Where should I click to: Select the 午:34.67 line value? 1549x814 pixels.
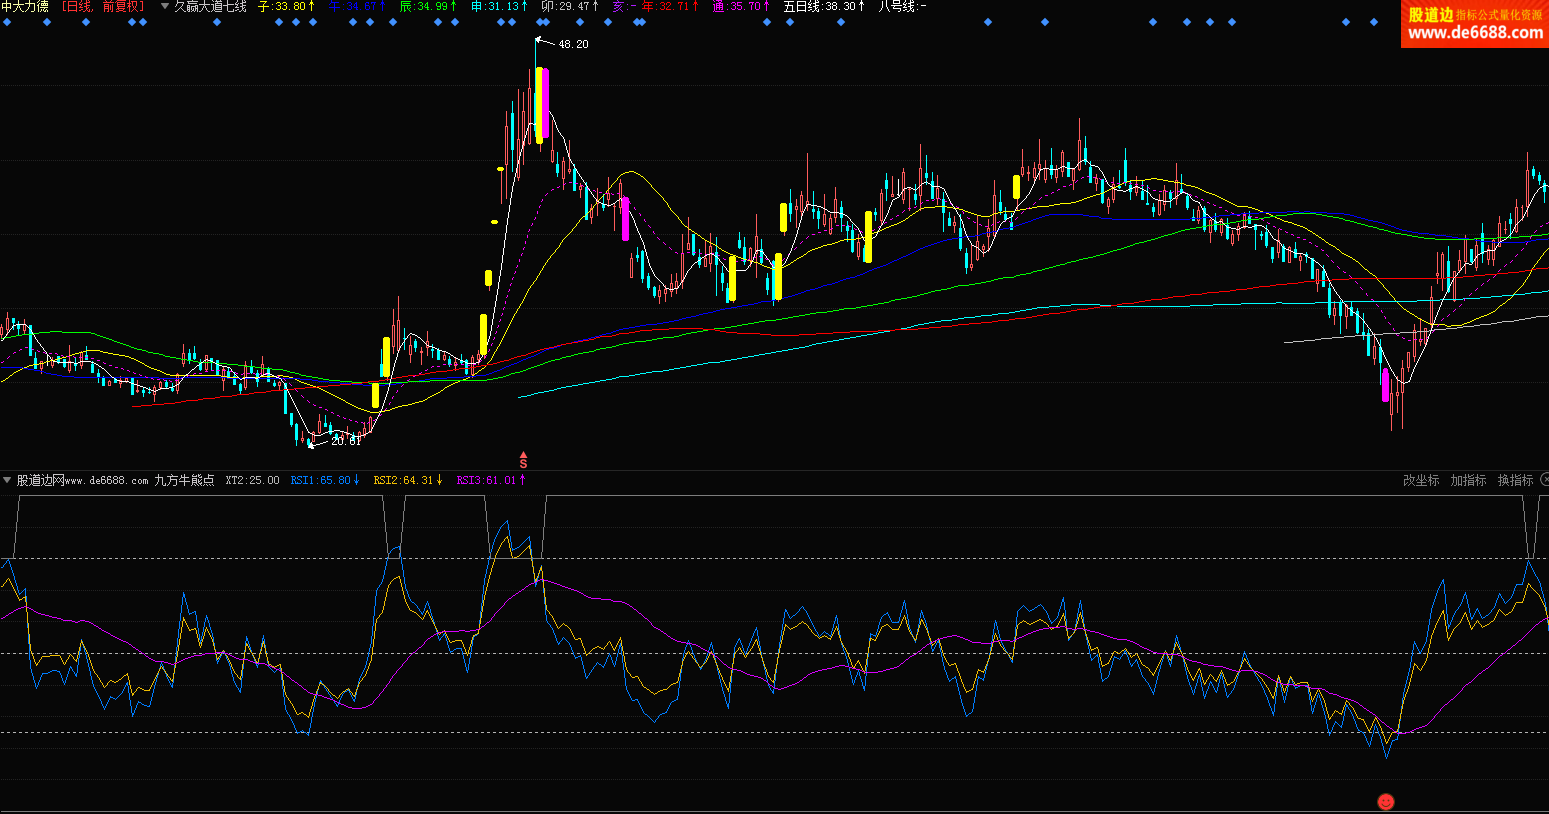[x=357, y=6]
